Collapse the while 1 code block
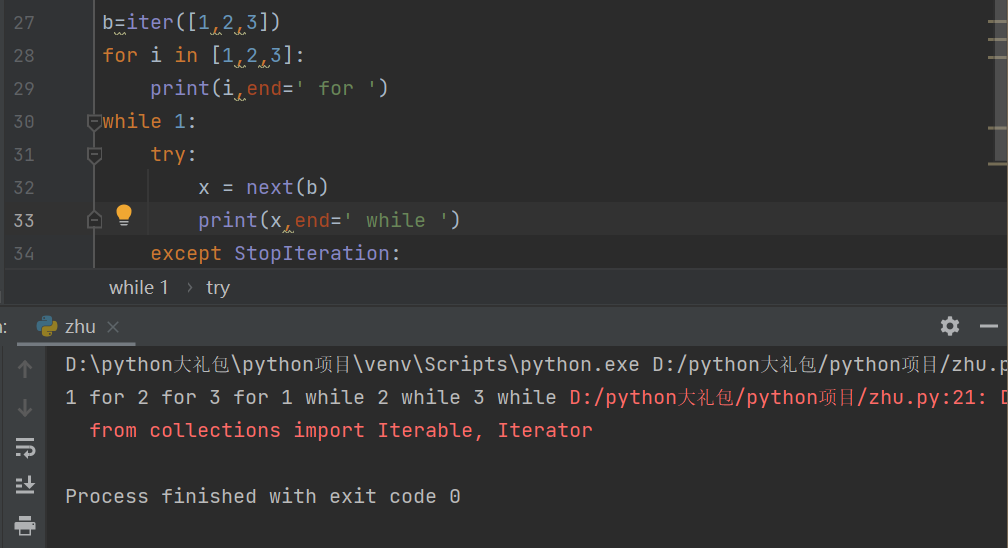The height and width of the screenshot is (548, 1008). pos(94,122)
